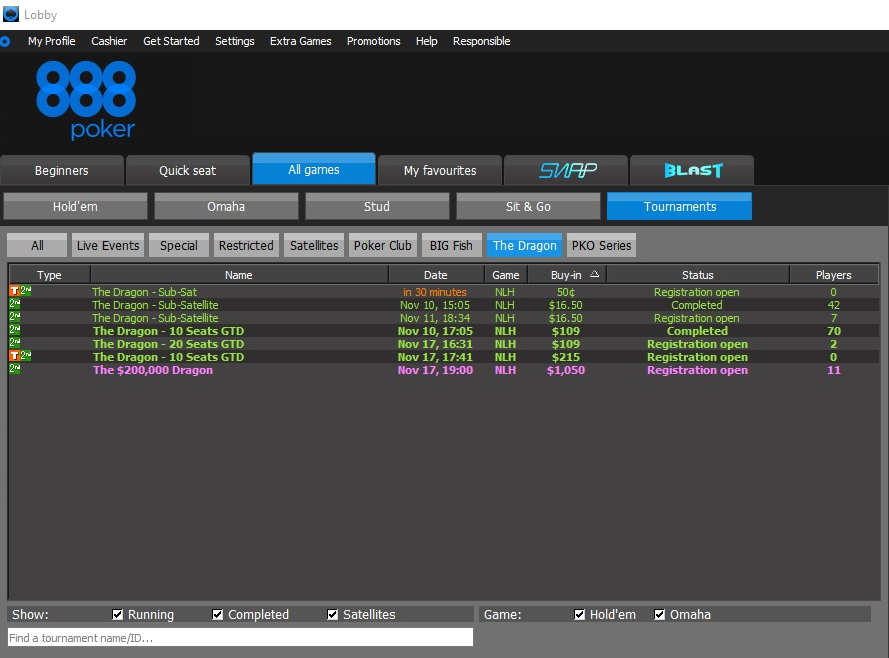Click the orange turbo T icon on Sub-Sat row
Viewport: 889px width, 658px height.
[x=13, y=292]
